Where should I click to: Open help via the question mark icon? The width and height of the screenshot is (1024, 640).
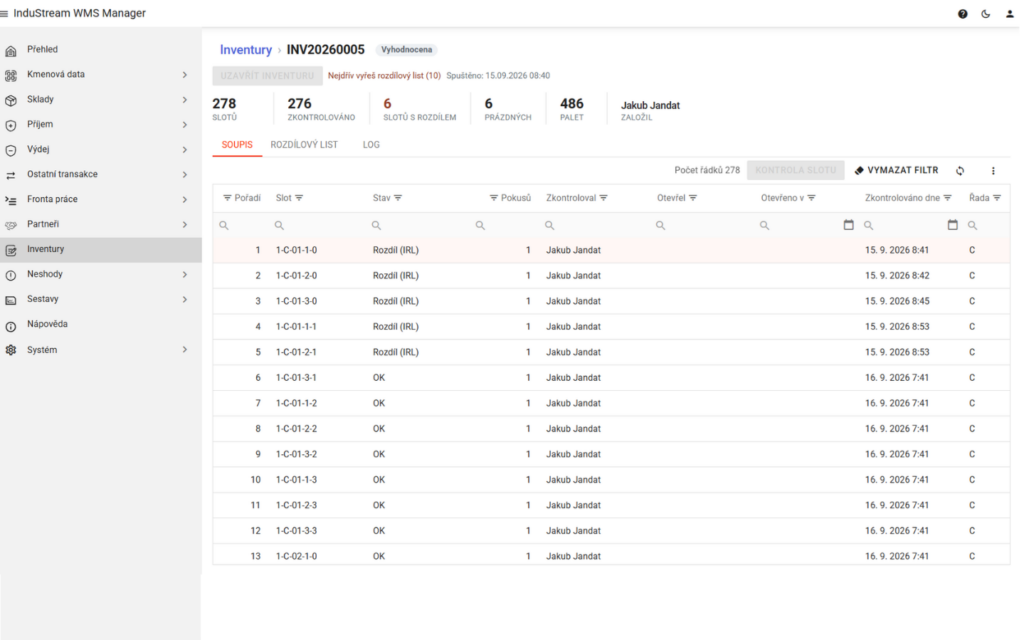coord(963,14)
